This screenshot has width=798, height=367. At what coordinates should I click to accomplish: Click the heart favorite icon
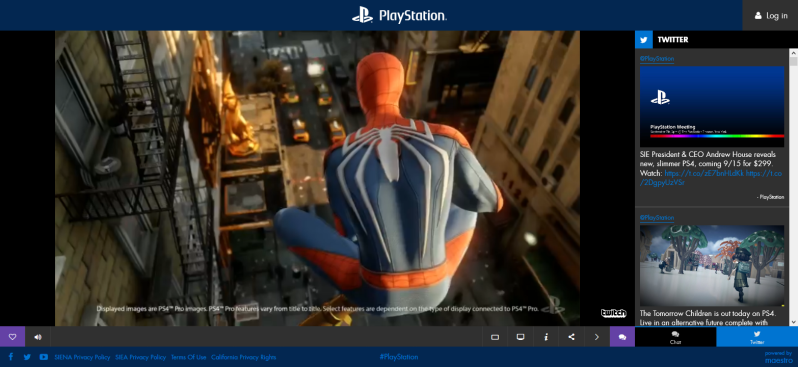pos(13,336)
